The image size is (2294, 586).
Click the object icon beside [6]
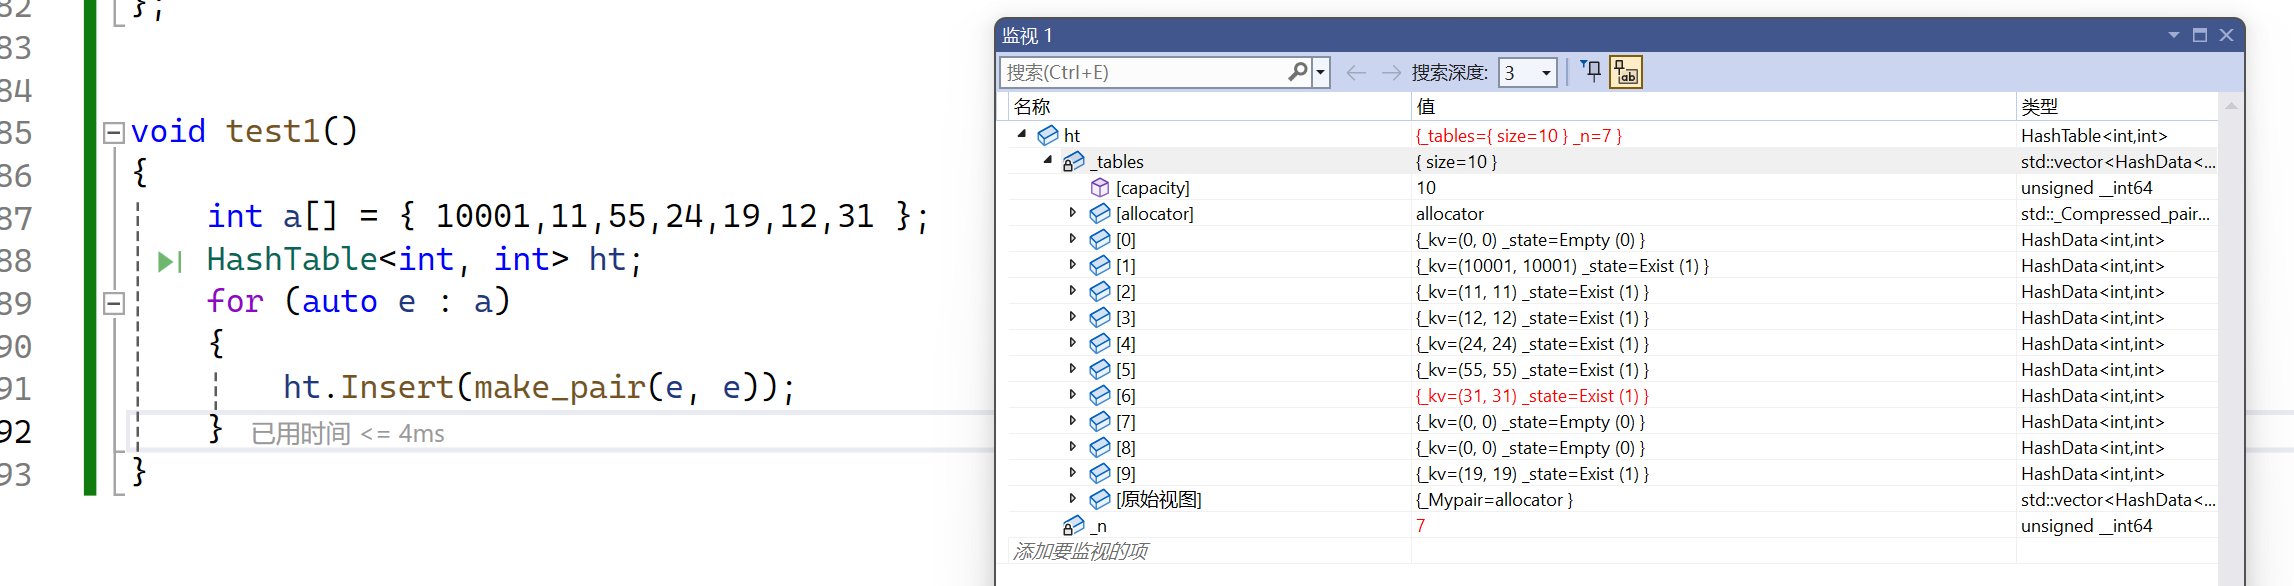point(1100,395)
